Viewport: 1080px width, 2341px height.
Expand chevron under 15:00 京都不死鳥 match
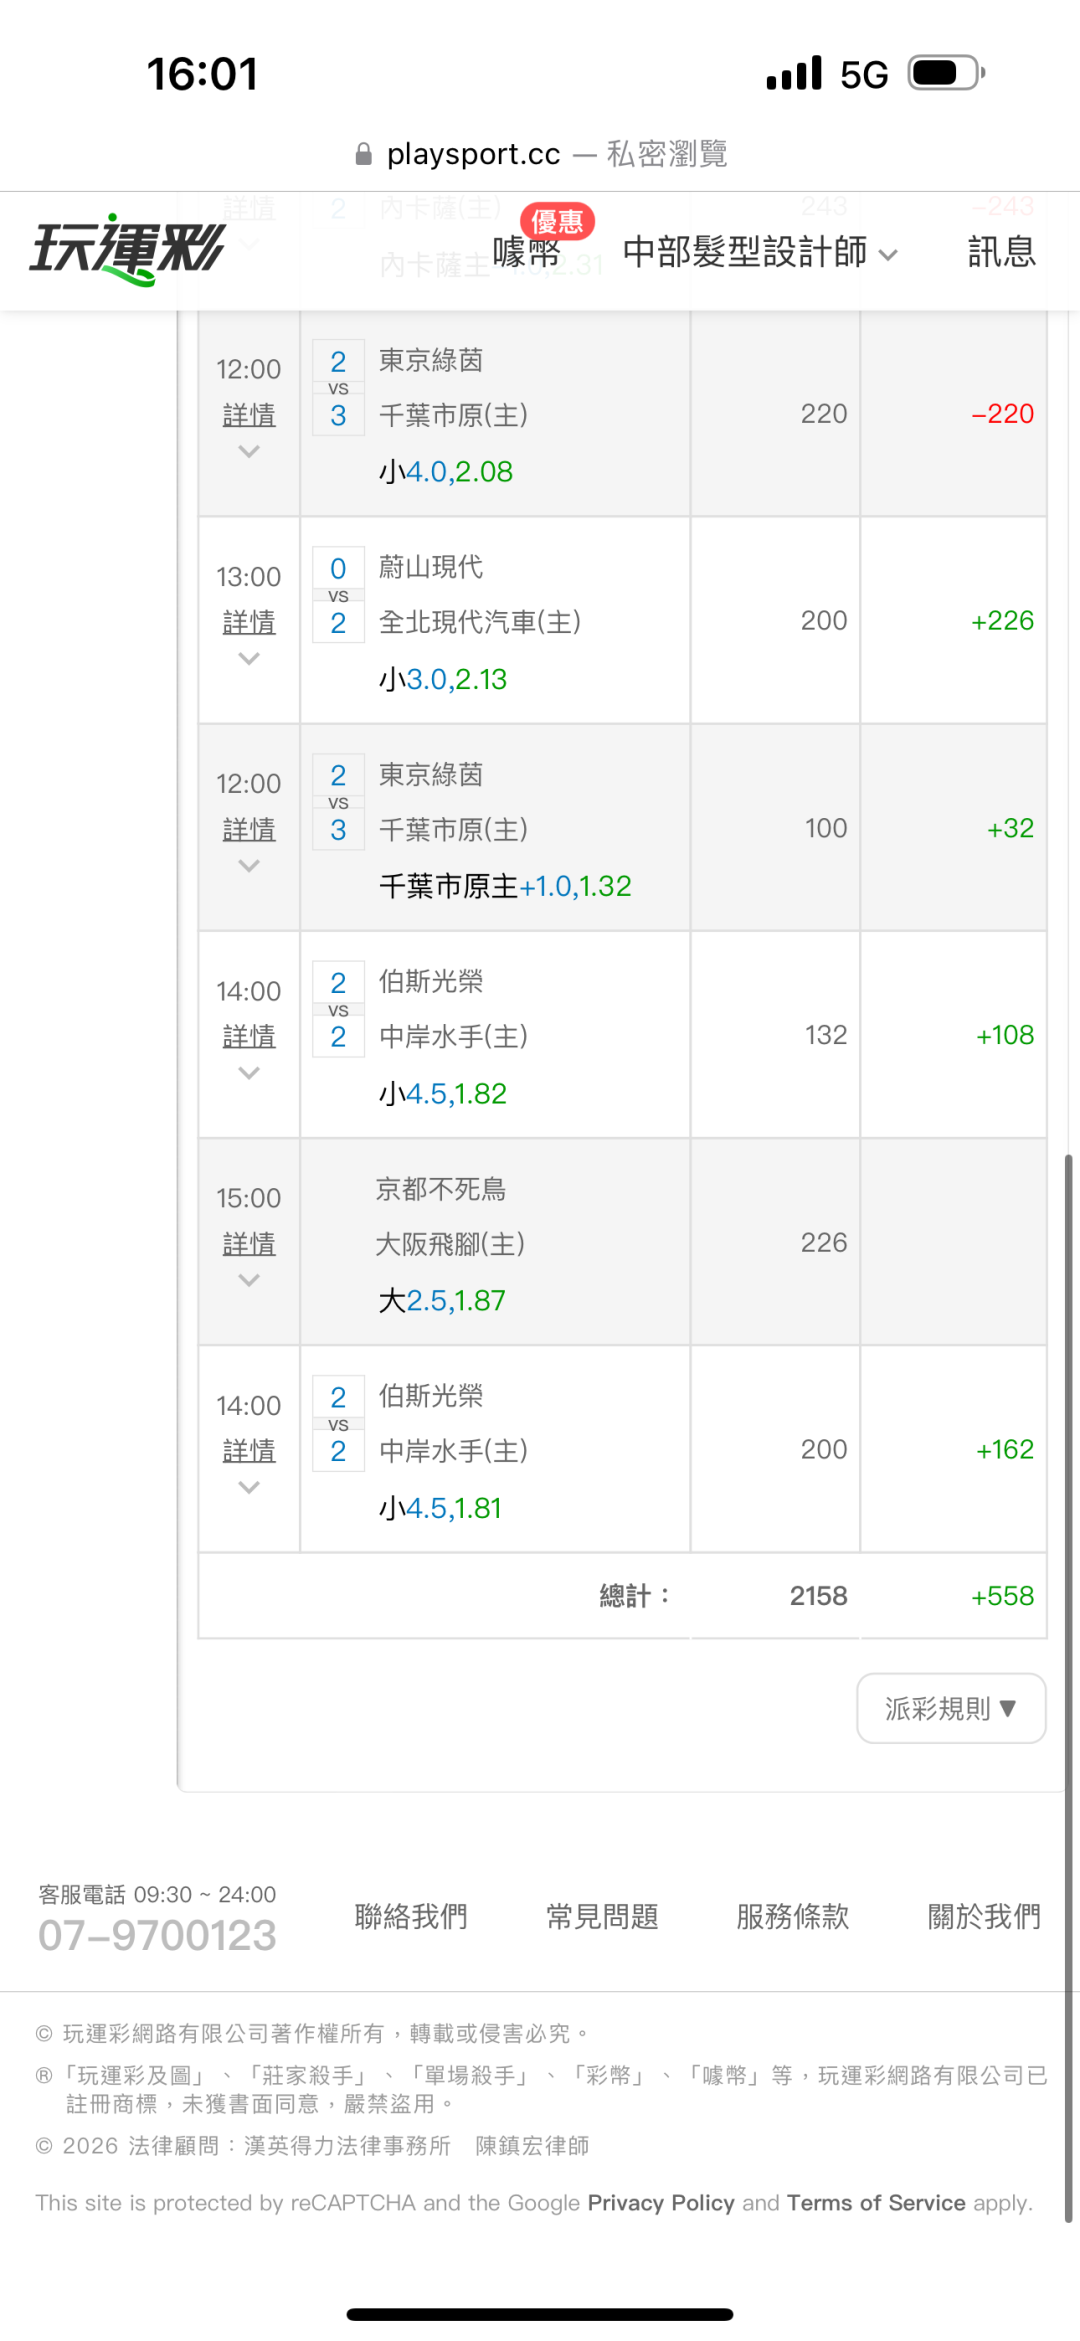[x=249, y=1280]
